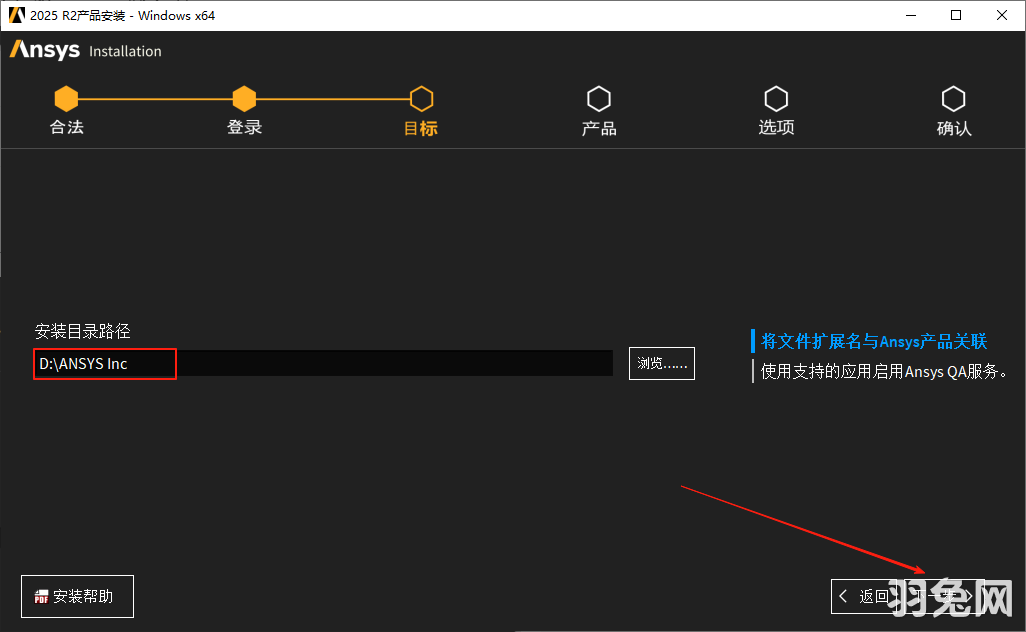Select the 确认 step hexagon icon
1026x632 pixels.
pos(953,98)
